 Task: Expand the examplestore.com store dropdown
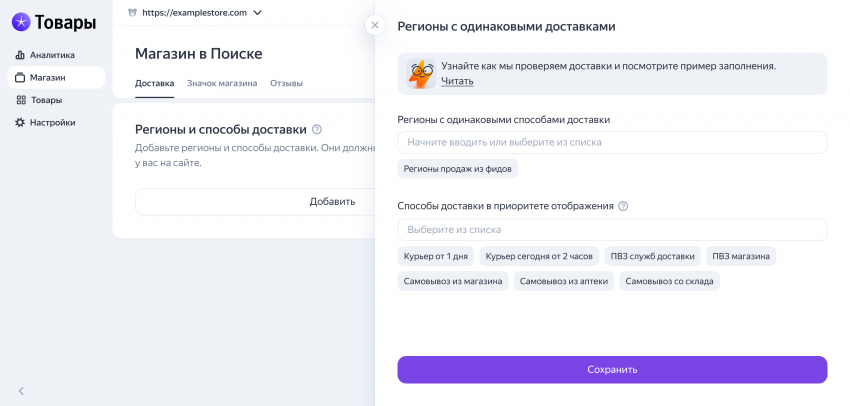point(257,13)
